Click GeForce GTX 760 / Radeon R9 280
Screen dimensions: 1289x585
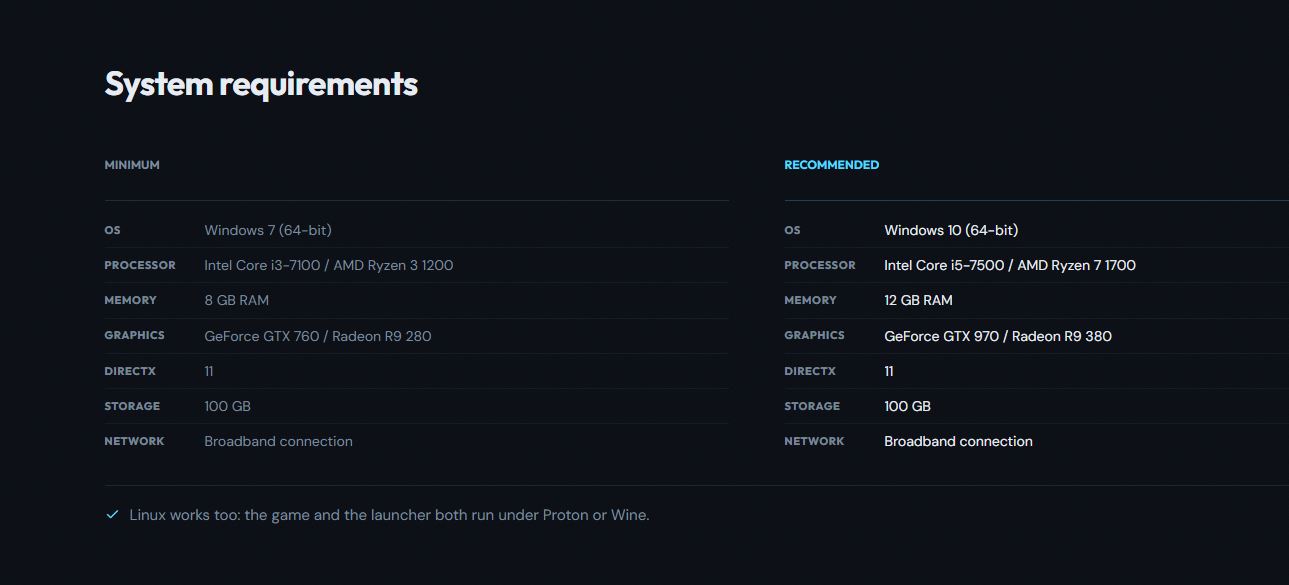pos(318,336)
